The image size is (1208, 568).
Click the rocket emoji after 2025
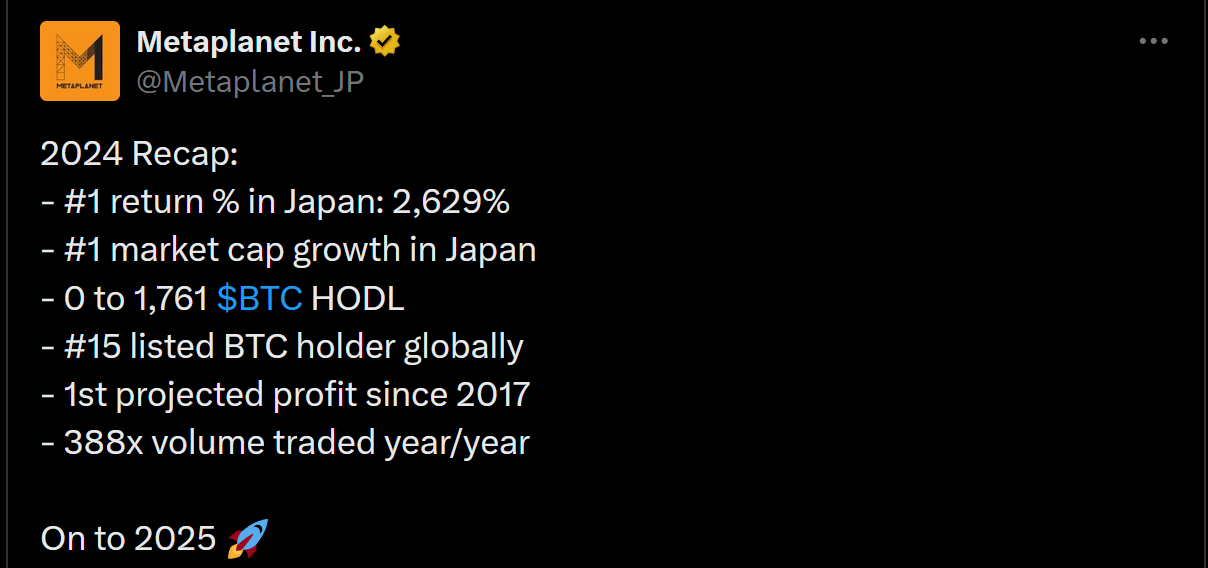pyautogui.click(x=246, y=540)
